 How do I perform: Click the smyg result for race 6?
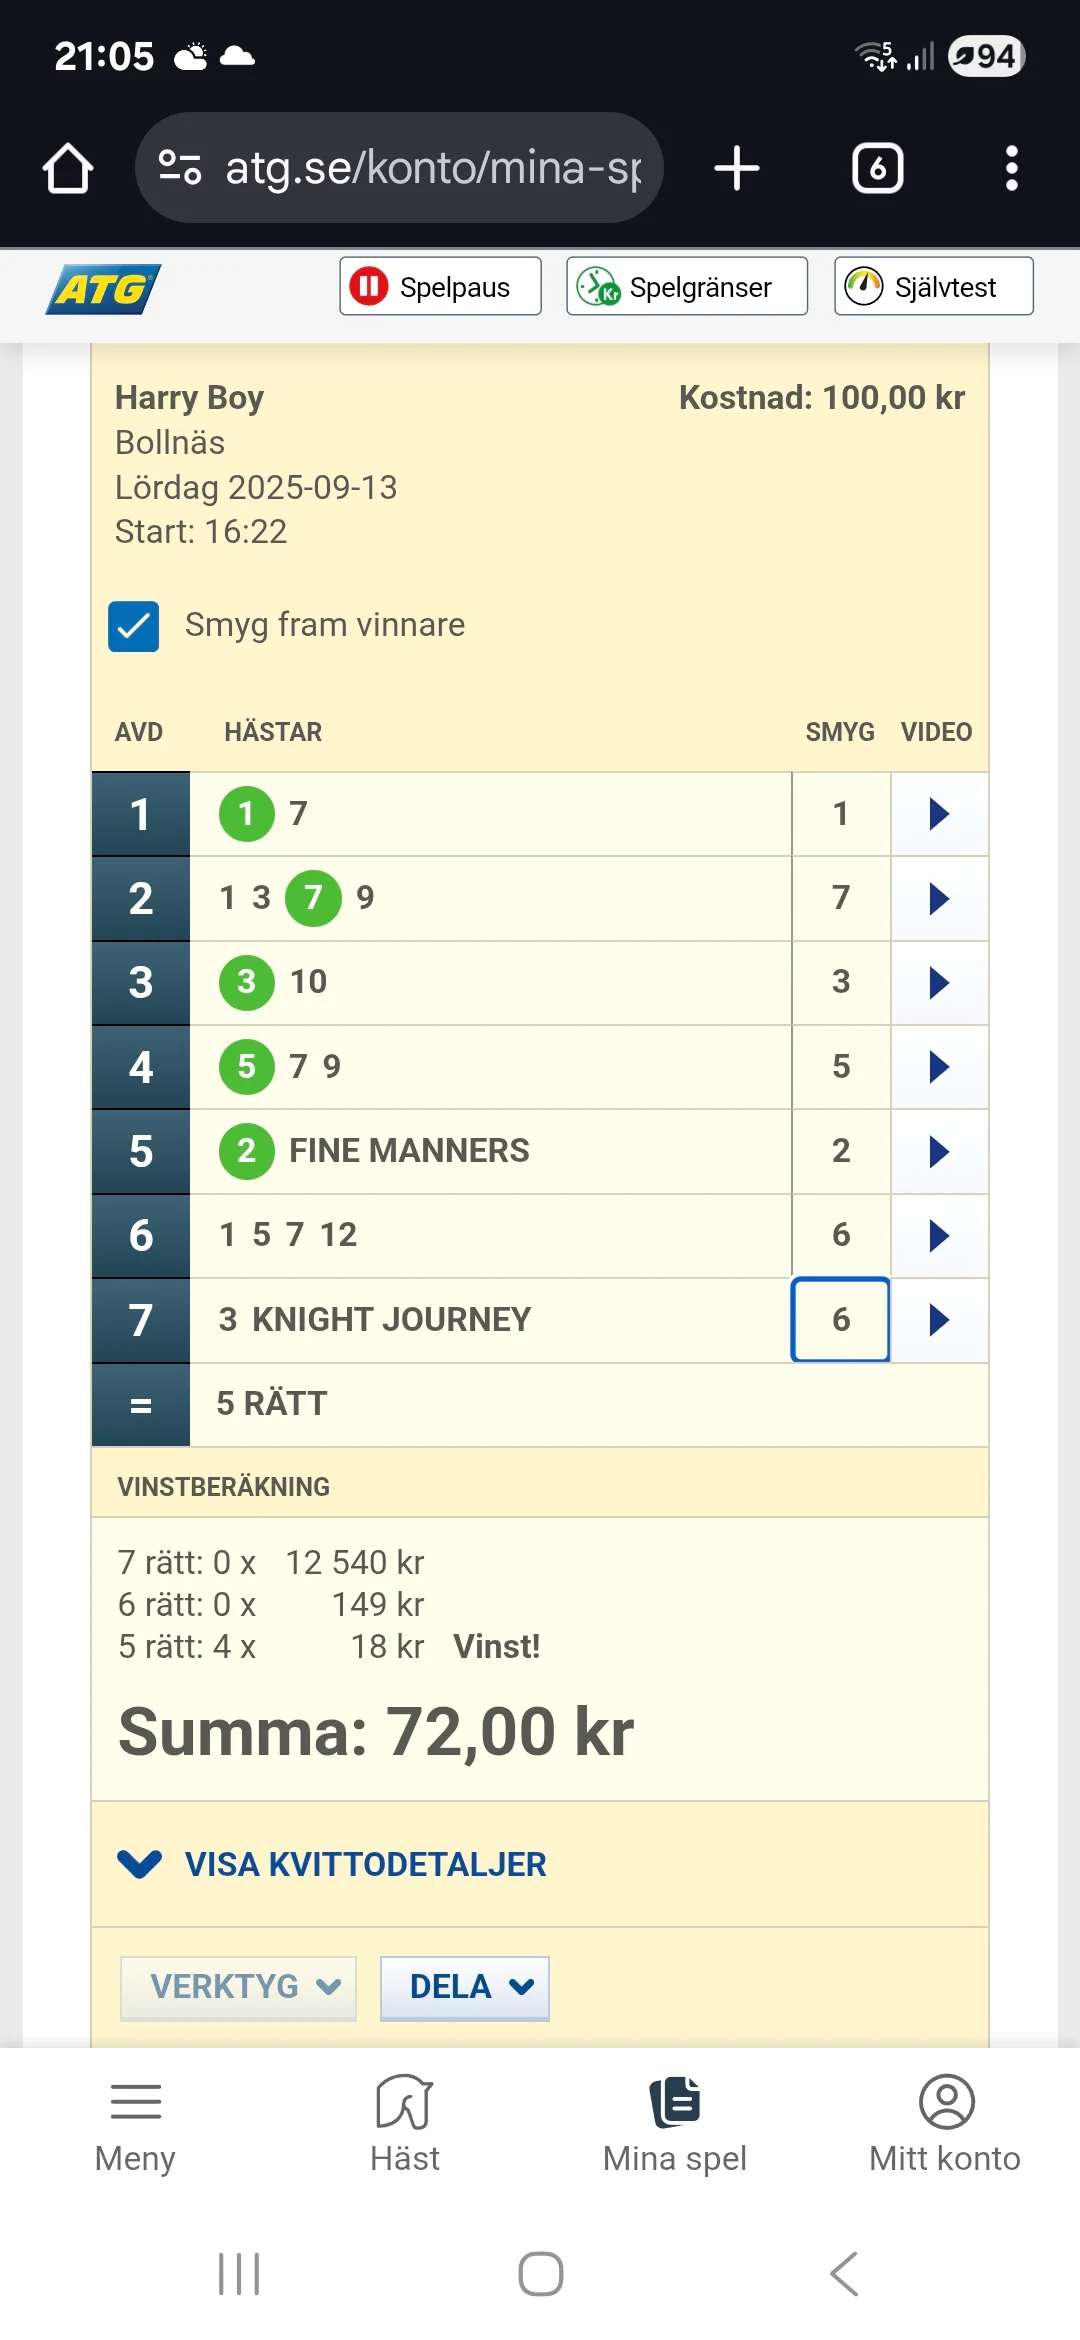click(x=840, y=1235)
